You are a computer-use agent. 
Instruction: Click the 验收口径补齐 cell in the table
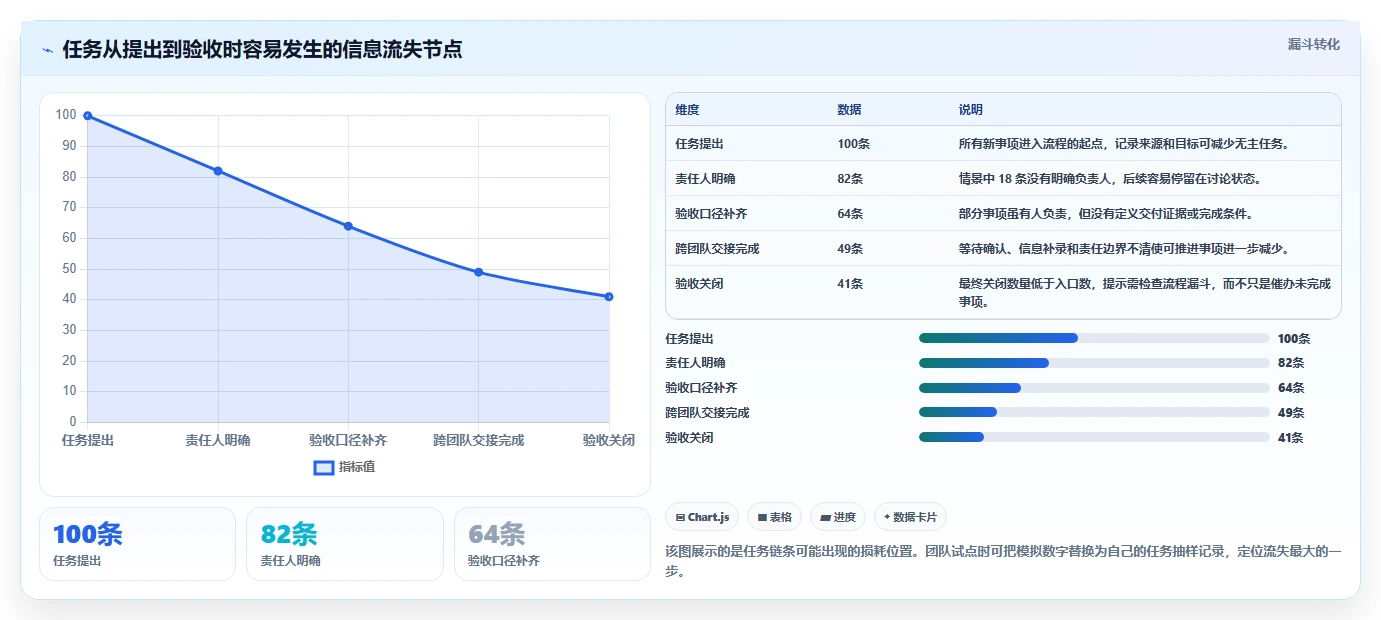click(x=712, y=214)
